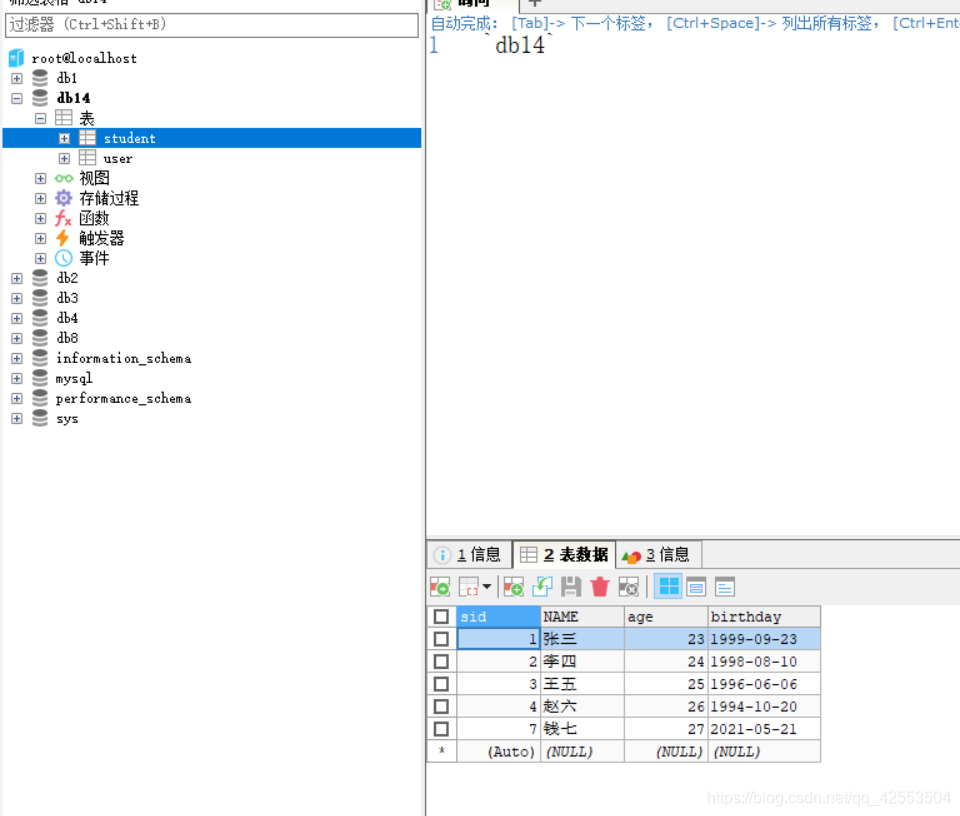Click the user table icon
Image resolution: width=960 pixels, height=816 pixels.
pyautogui.click(x=88, y=158)
